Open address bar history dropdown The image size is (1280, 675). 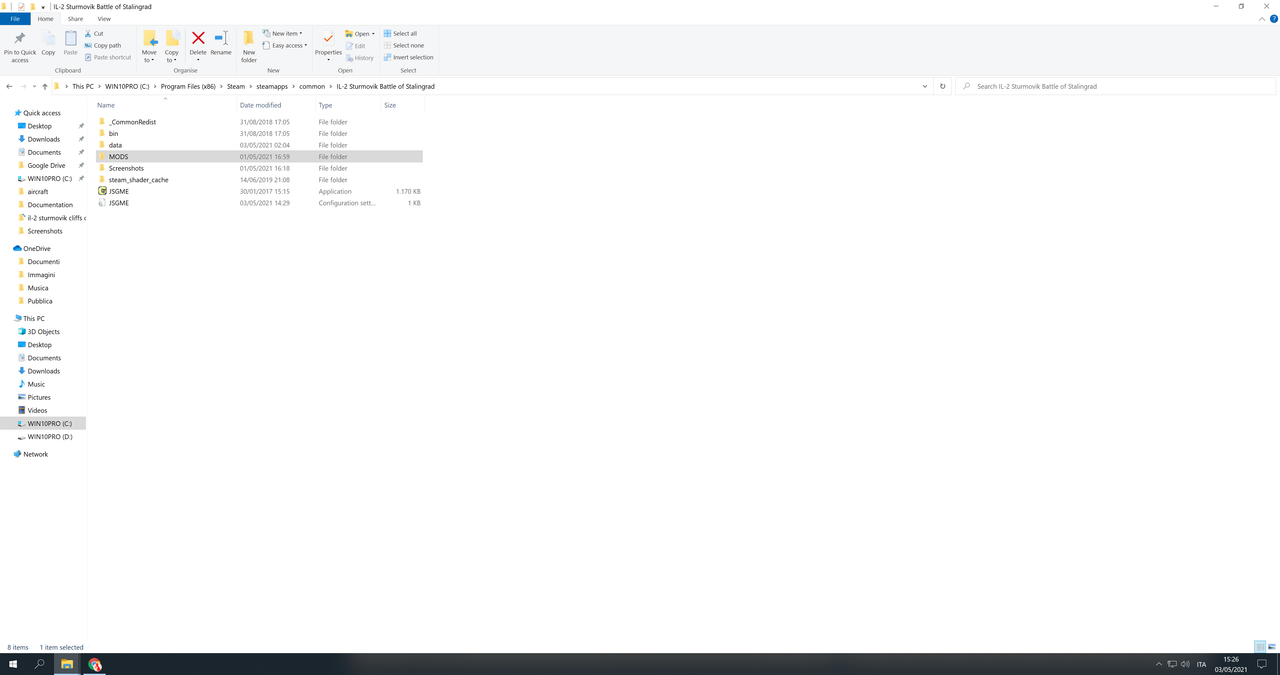point(925,86)
